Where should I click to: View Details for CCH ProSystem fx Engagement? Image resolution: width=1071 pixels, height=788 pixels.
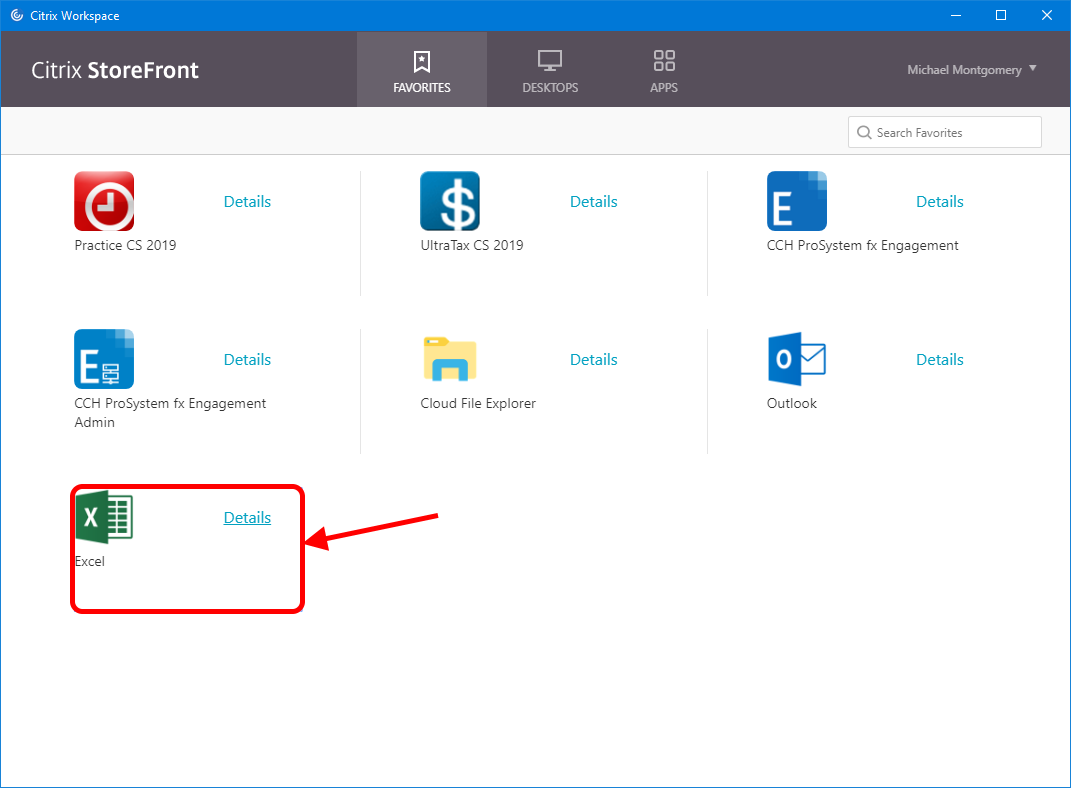click(x=940, y=201)
